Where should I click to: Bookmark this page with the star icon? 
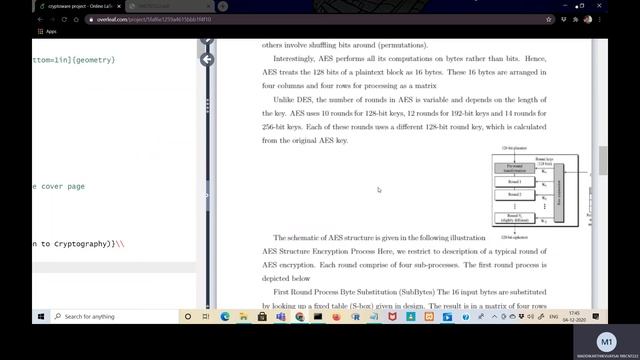[549, 19]
